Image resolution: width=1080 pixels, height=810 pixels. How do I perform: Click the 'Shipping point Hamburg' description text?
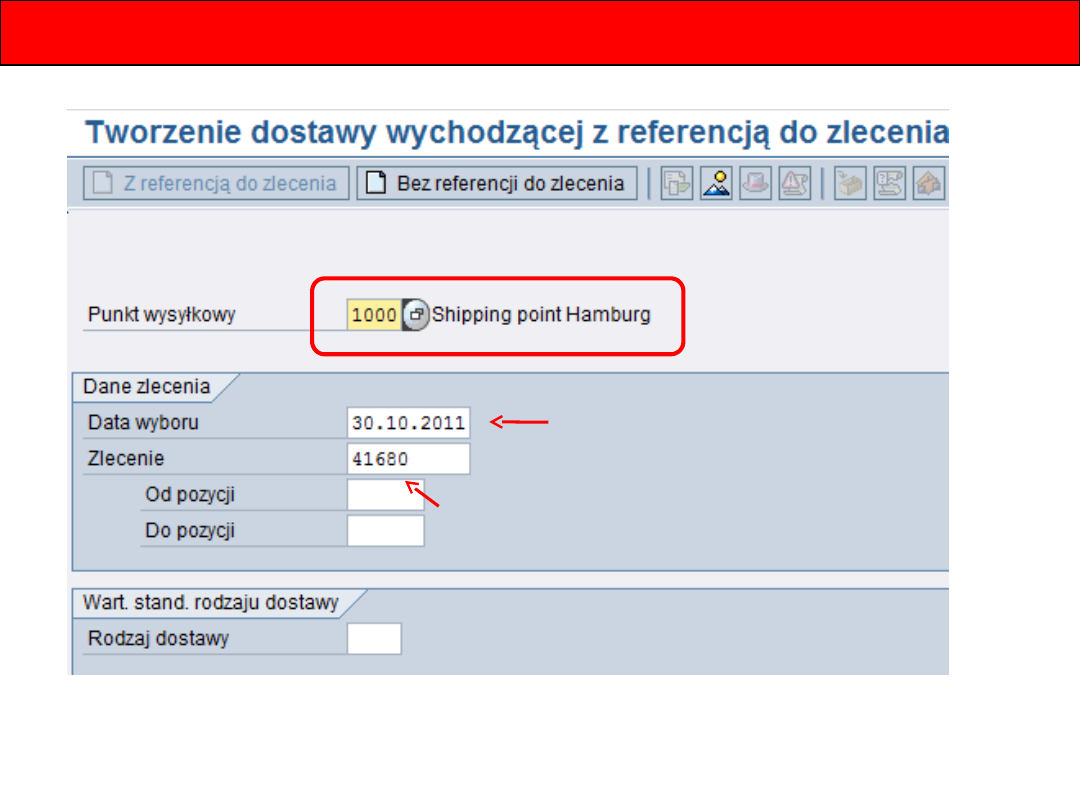pos(541,315)
